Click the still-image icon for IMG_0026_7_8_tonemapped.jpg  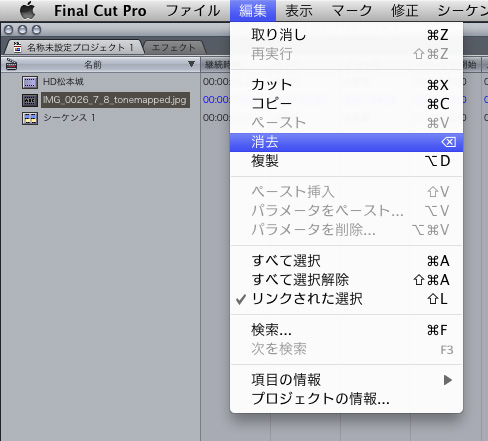point(30,100)
